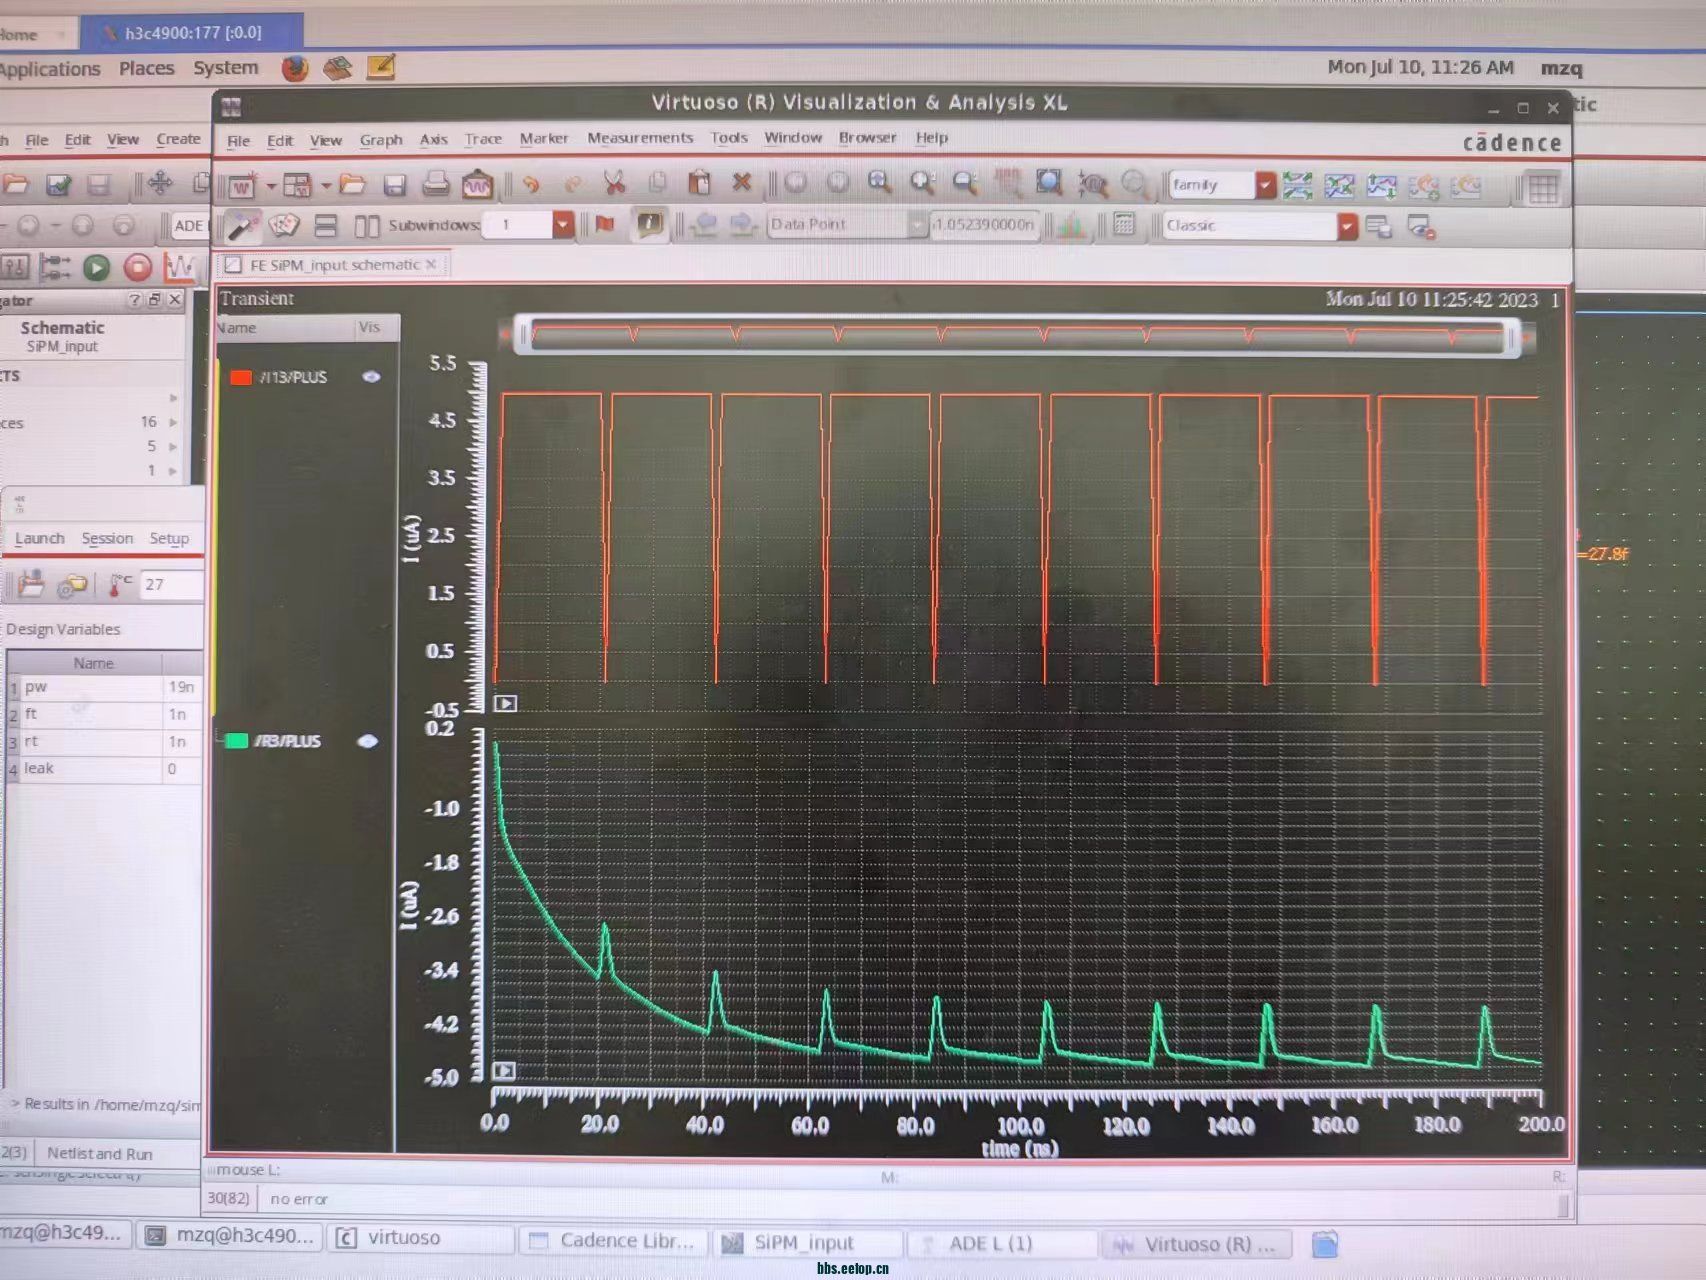Toggle visibility eye for /I13/PLUS trace
Screen dimensions: 1706x1280
click(x=371, y=377)
